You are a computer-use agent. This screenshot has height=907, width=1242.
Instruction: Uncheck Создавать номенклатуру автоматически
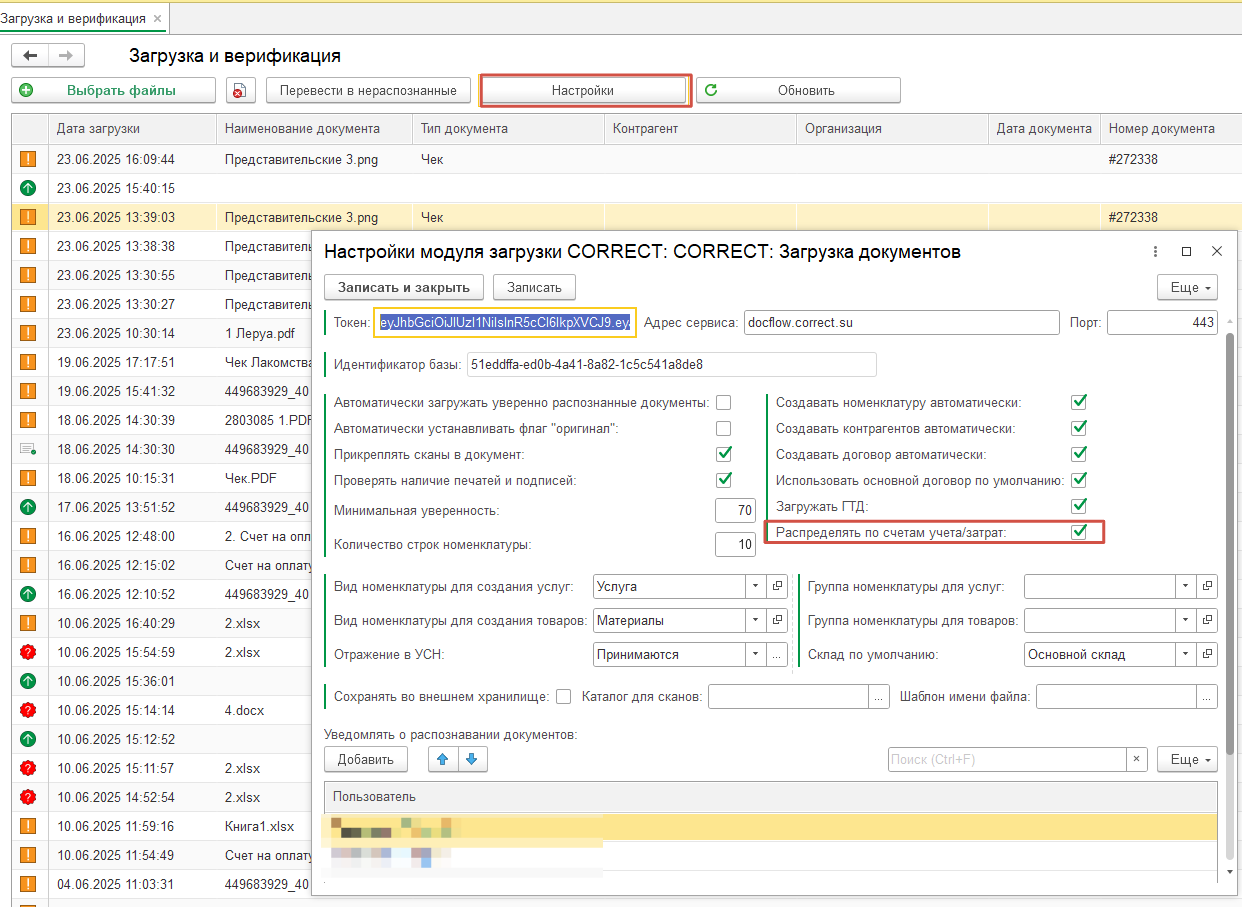tap(1079, 402)
